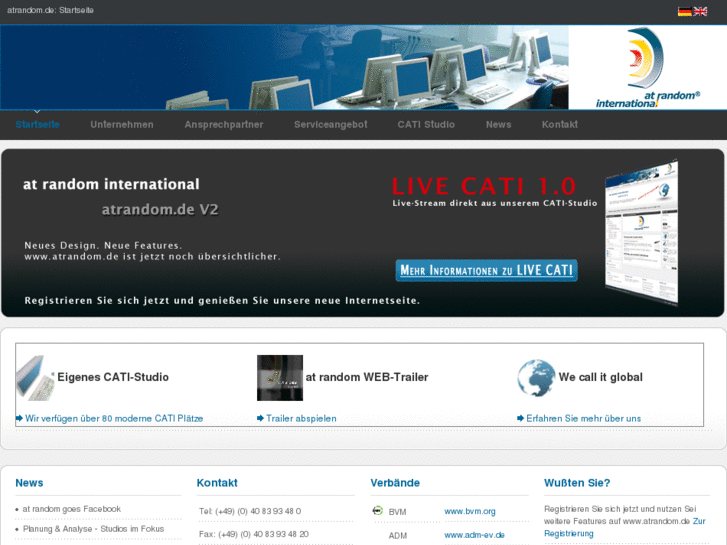Click the atrandom.de: Startseite title text
The height and width of the screenshot is (545, 727).
(x=51, y=10)
